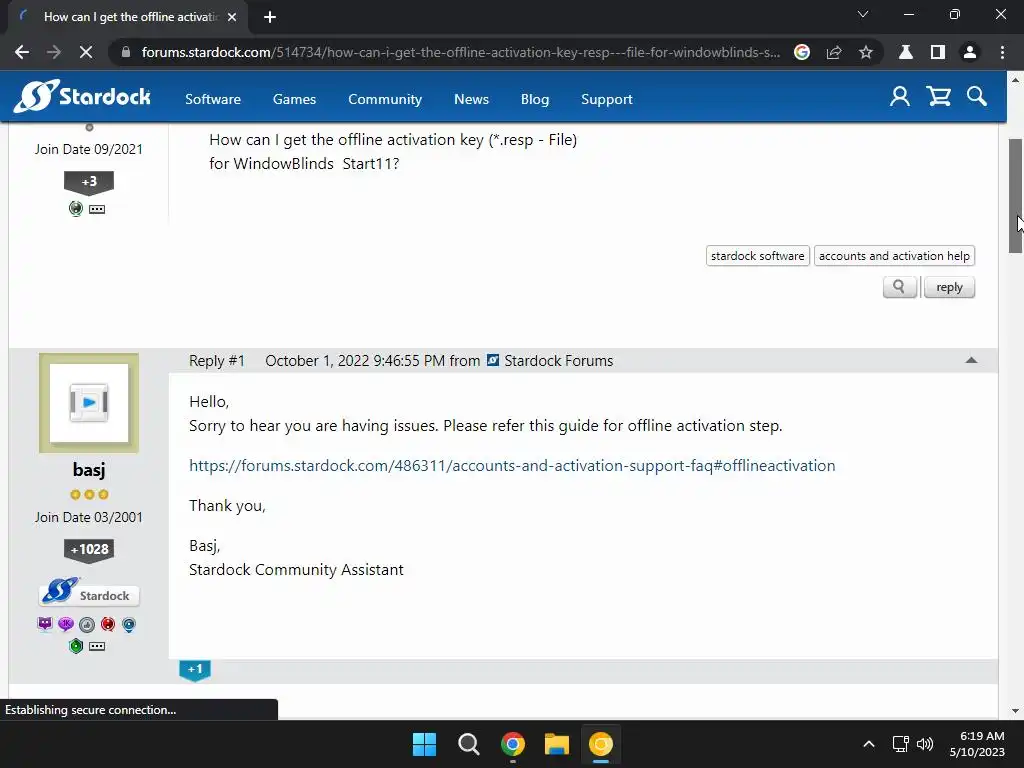Click the scrollbar down arrow
1024x768 pixels.
click(1016, 711)
